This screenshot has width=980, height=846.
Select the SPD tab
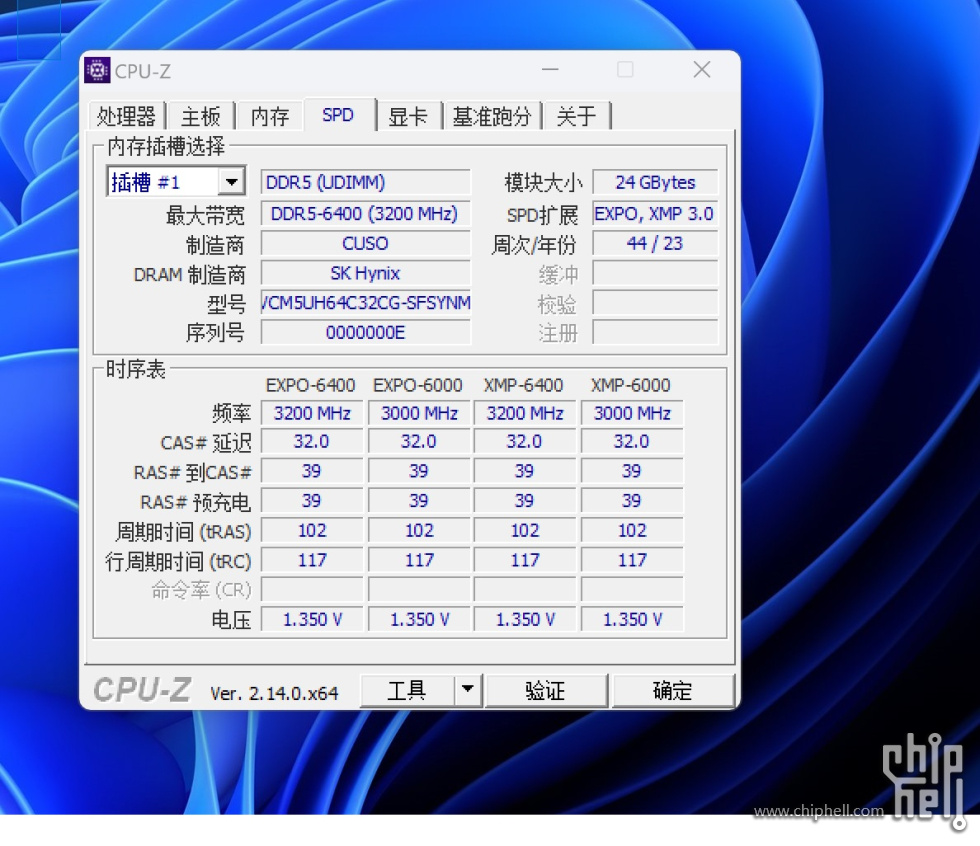point(338,115)
